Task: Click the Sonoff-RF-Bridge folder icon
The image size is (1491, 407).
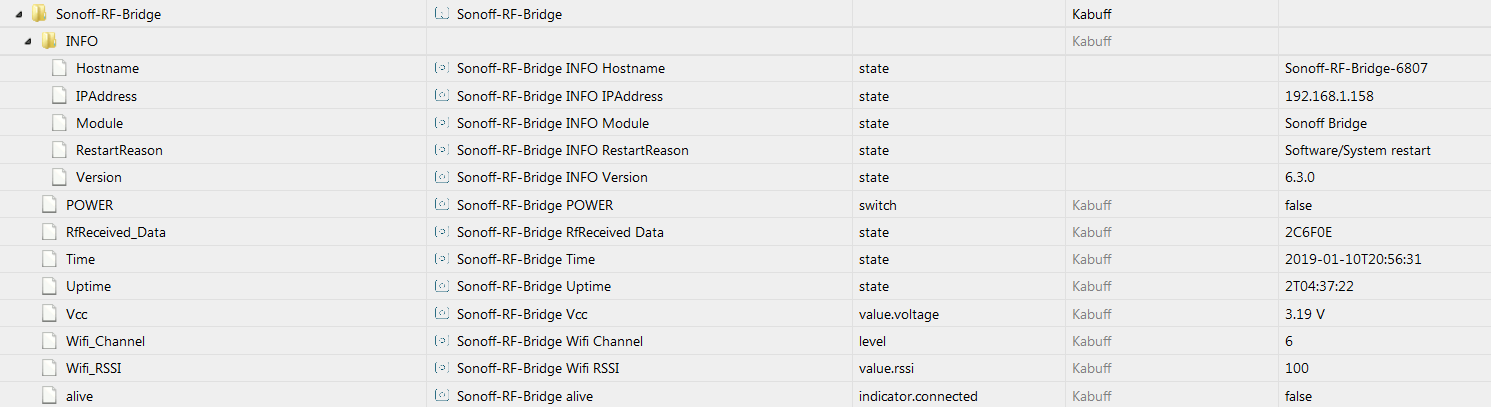Action: click(39, 14)
